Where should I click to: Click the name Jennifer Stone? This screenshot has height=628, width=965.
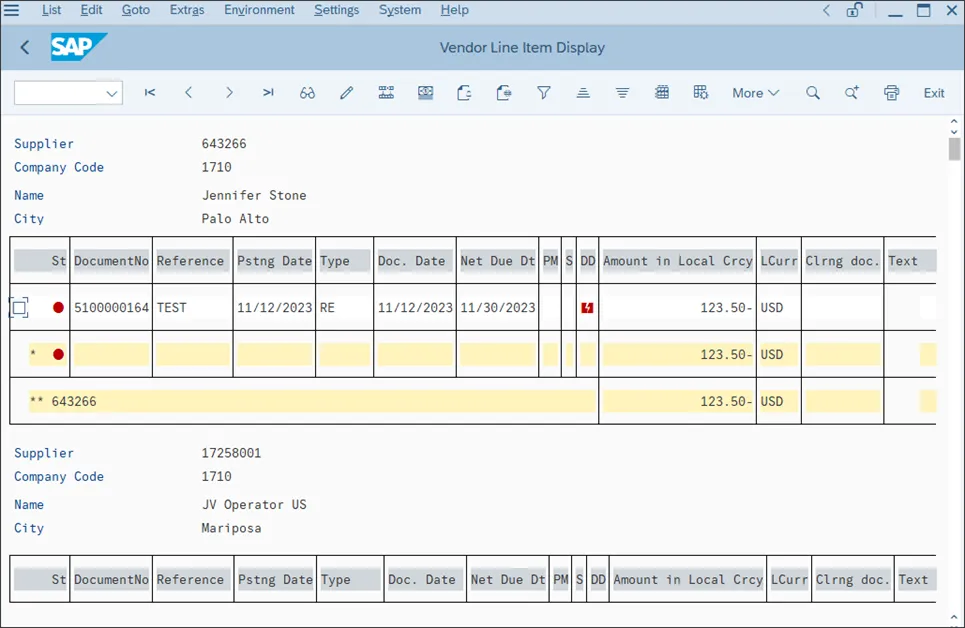coord(254,195)
